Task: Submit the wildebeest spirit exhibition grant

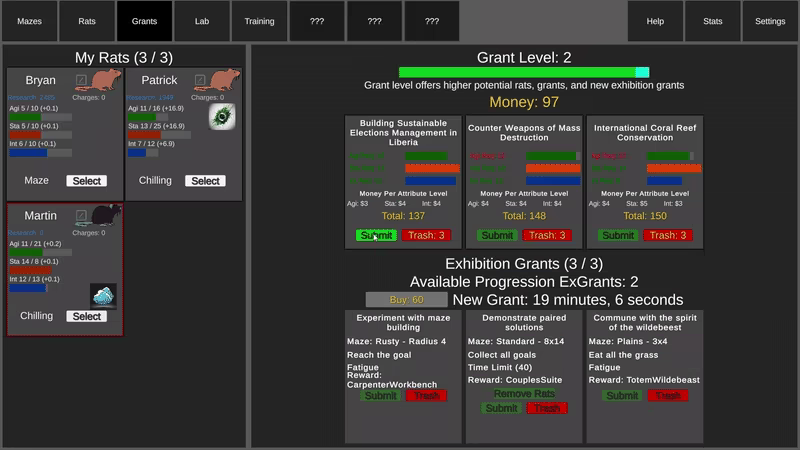Action: point(622,395)
